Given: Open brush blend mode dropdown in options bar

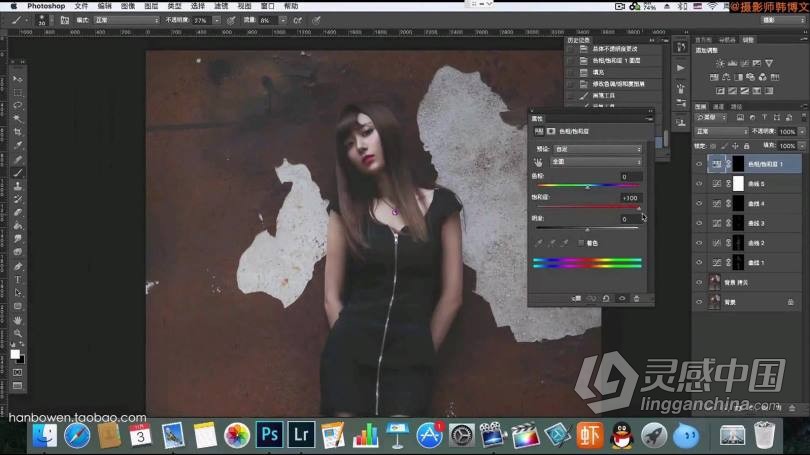Looking at the screenshot, I should 127,20.
